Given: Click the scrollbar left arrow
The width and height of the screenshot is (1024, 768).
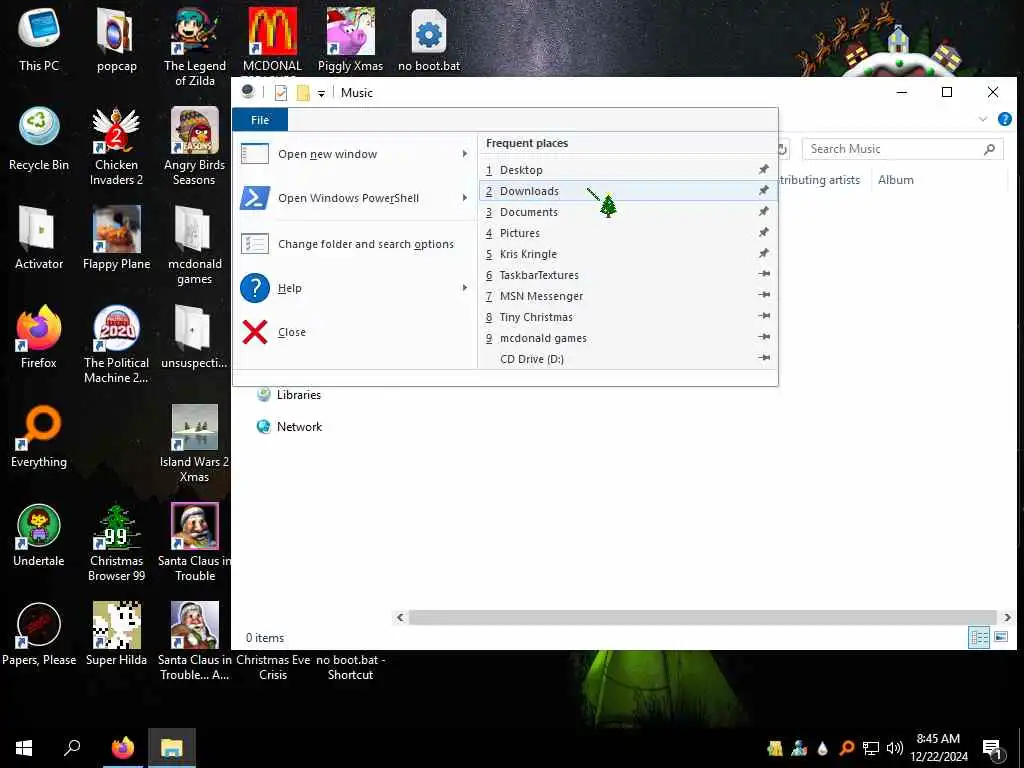Looking at the screenshot, I should point(400,617).
